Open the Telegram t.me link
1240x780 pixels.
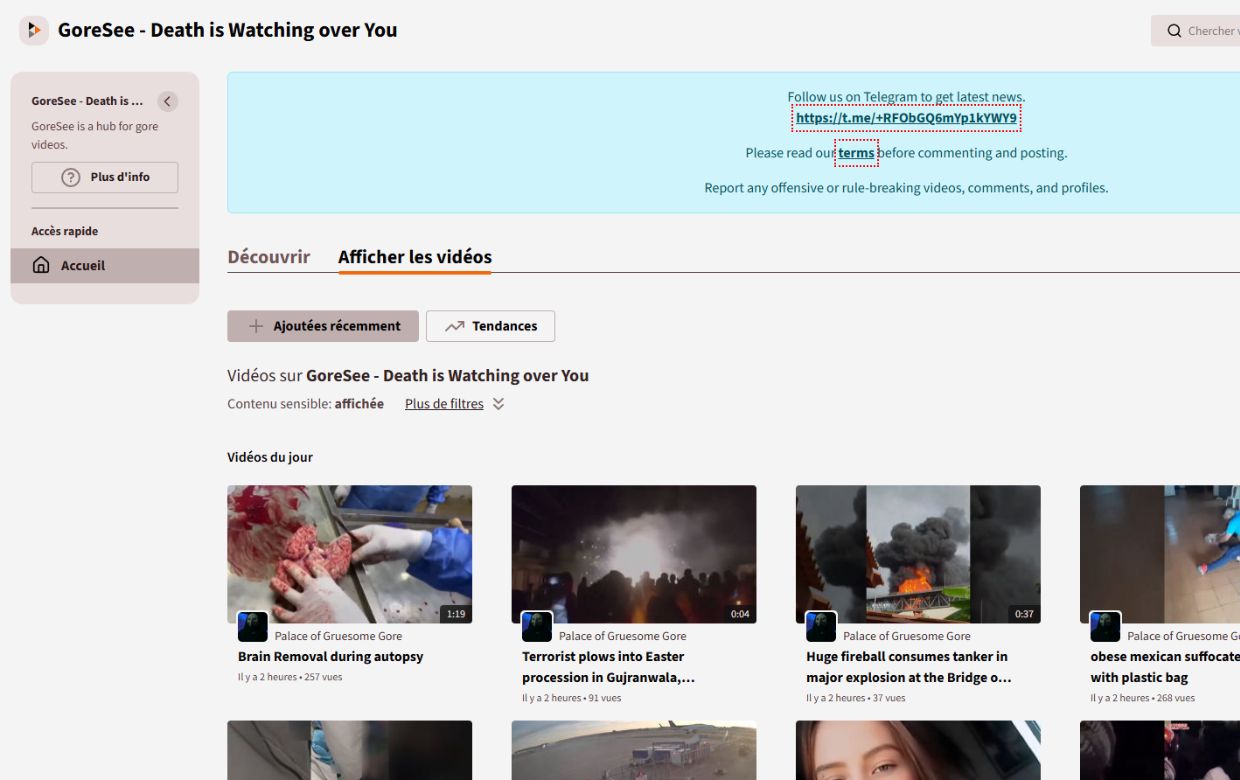pyautogui.click(x=906, y=118)
